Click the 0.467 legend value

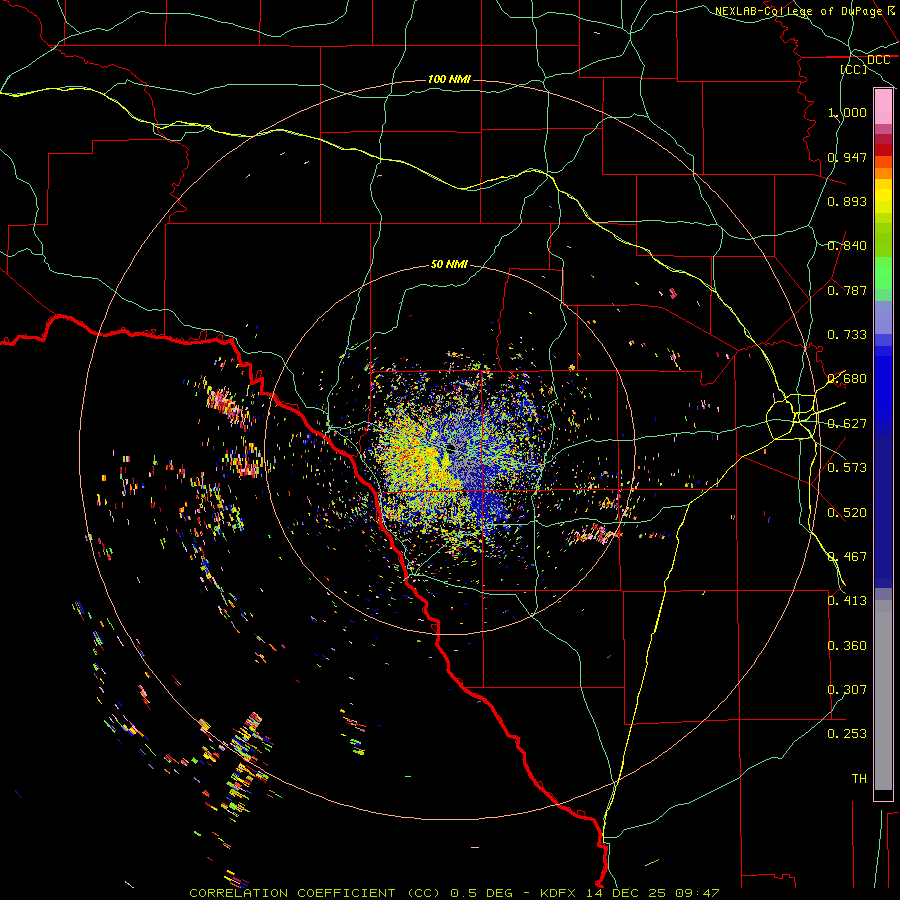[x=847, y=557]
